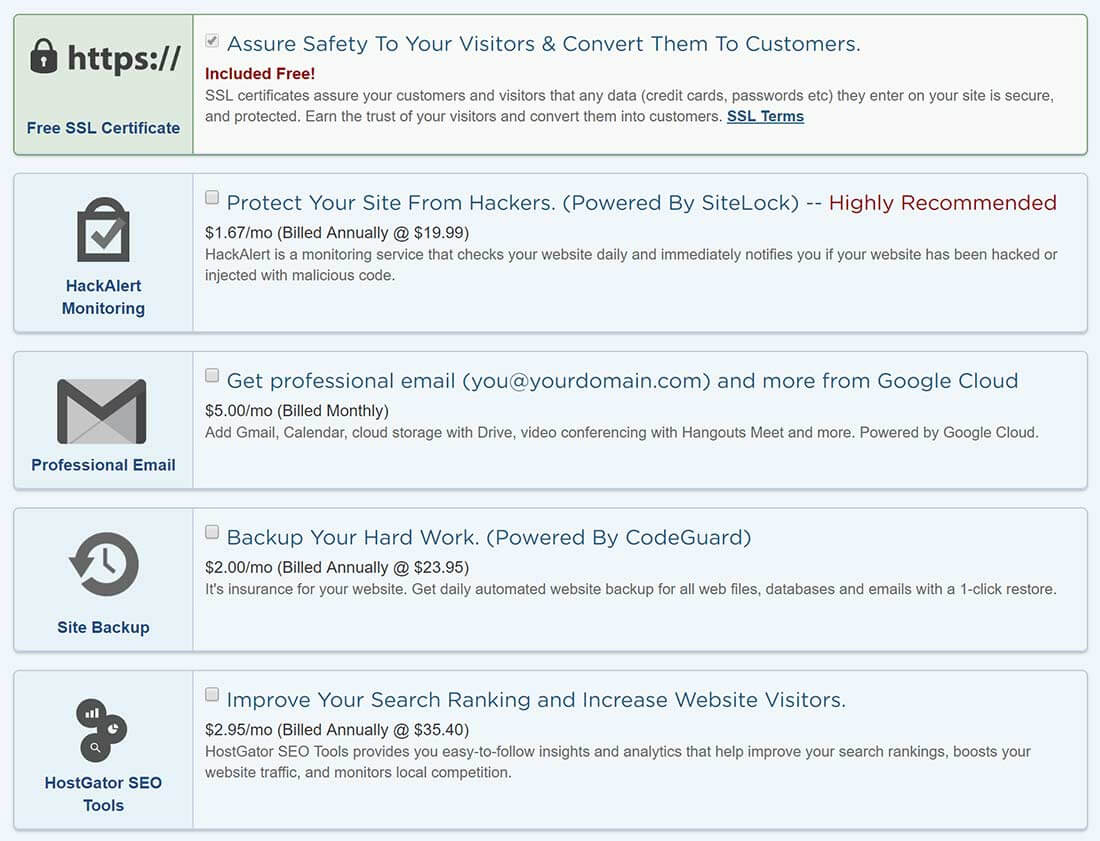Click the HostGator SEO Tools description paragraph
Screen dimensions: 1100x841
point(617,762)
